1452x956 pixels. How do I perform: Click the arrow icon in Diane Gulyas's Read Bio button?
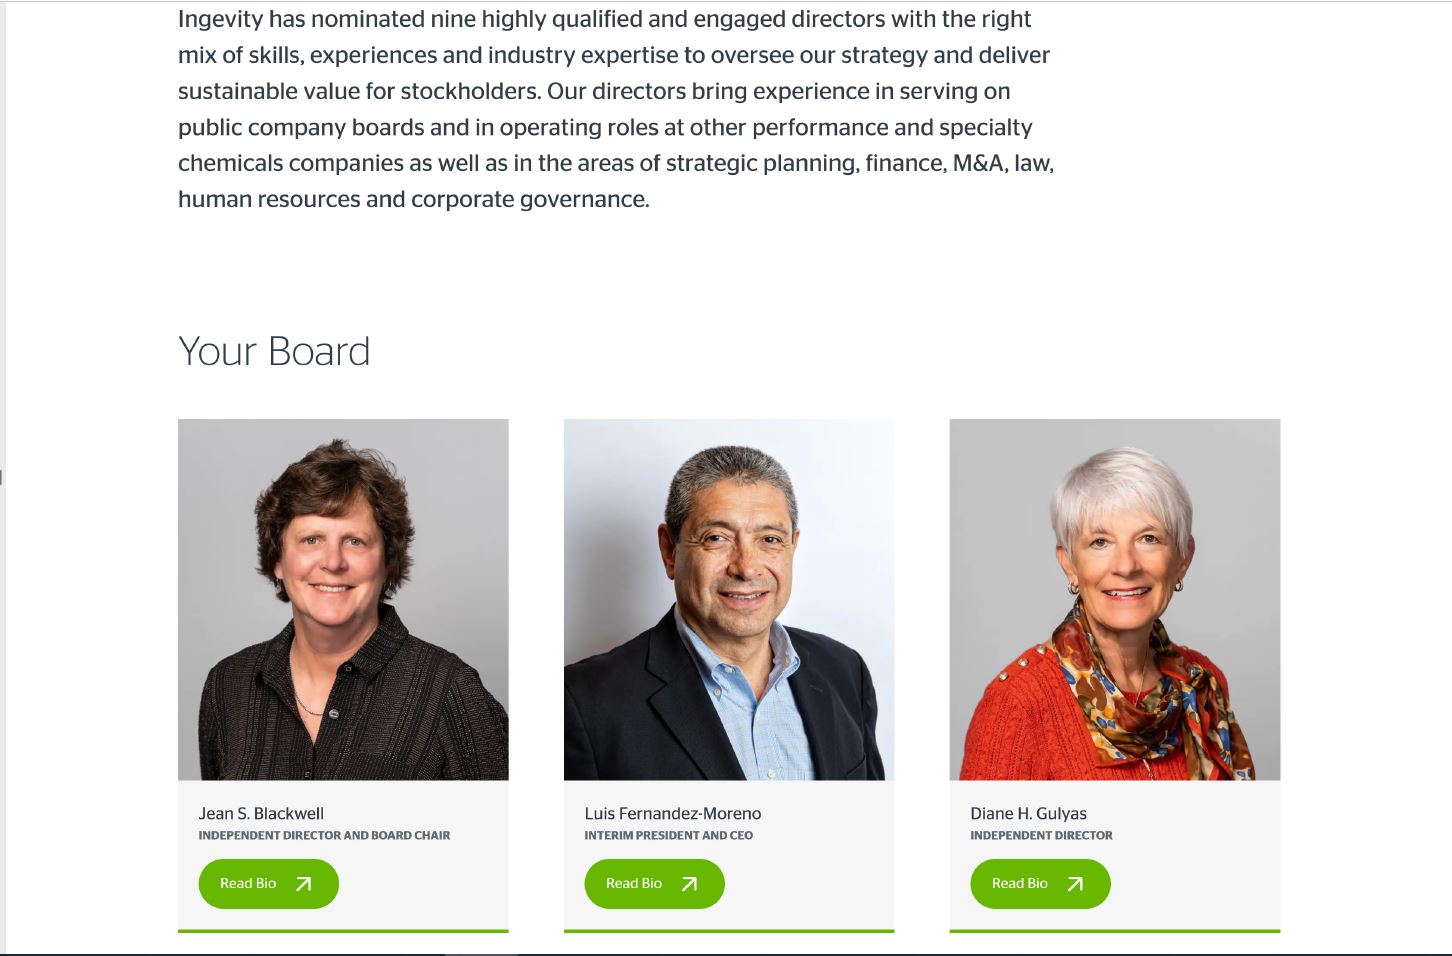pos(1076,884)
